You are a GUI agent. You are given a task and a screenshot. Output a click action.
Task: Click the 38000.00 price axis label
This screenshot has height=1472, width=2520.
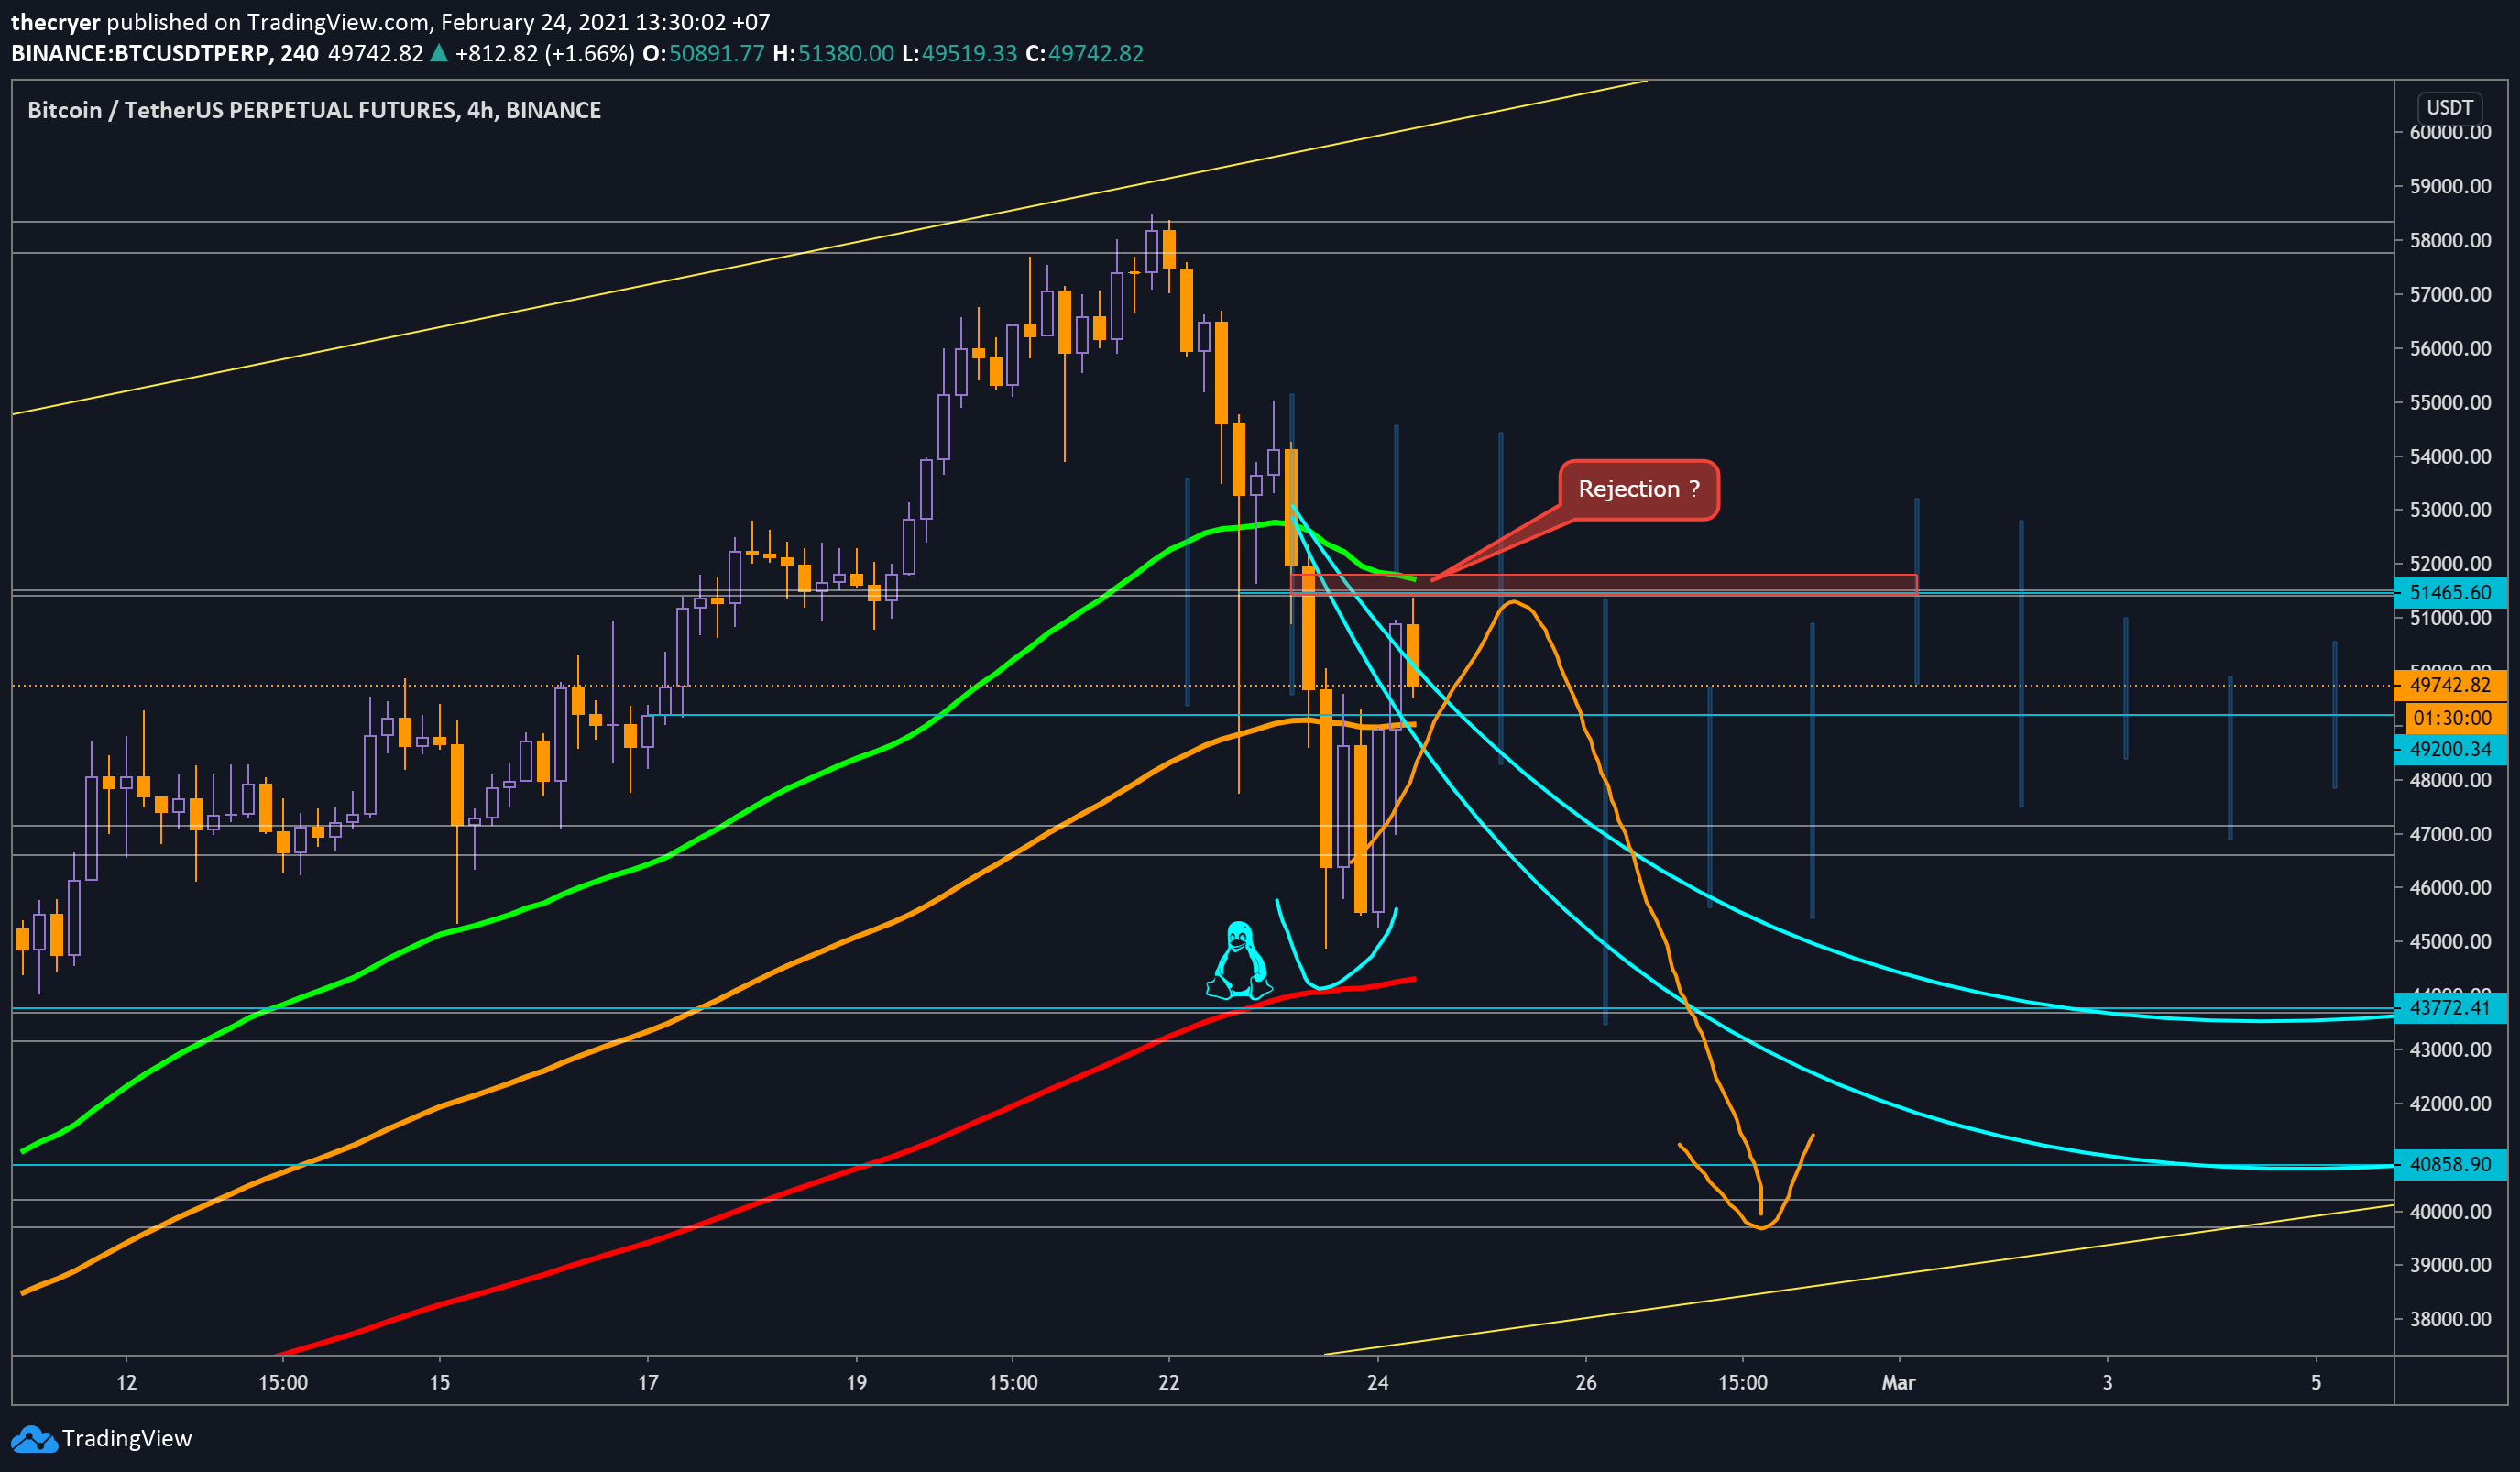click(x=2450, y=1319)
